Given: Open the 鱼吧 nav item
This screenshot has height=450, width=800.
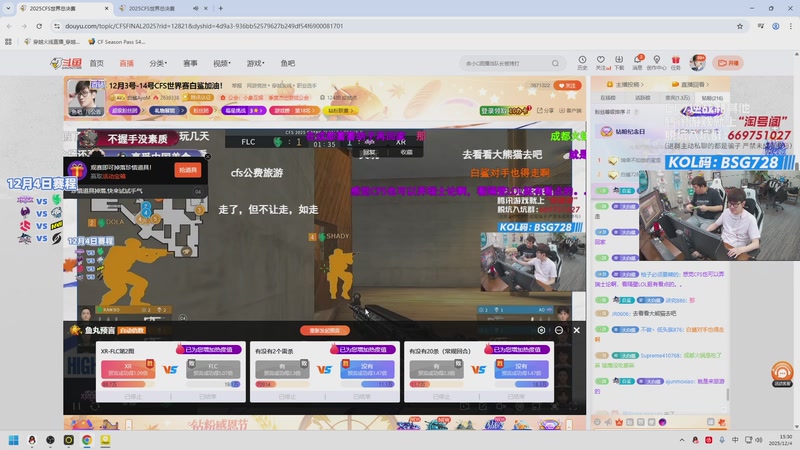Looking at the screenshot, I should pyautogui.click(x=288, y=63).
